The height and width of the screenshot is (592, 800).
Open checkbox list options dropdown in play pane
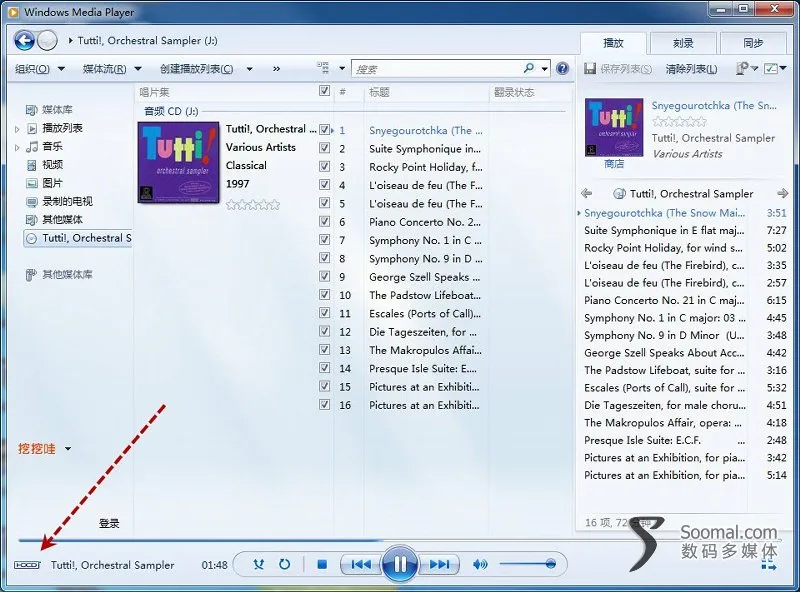pos(775,68)
